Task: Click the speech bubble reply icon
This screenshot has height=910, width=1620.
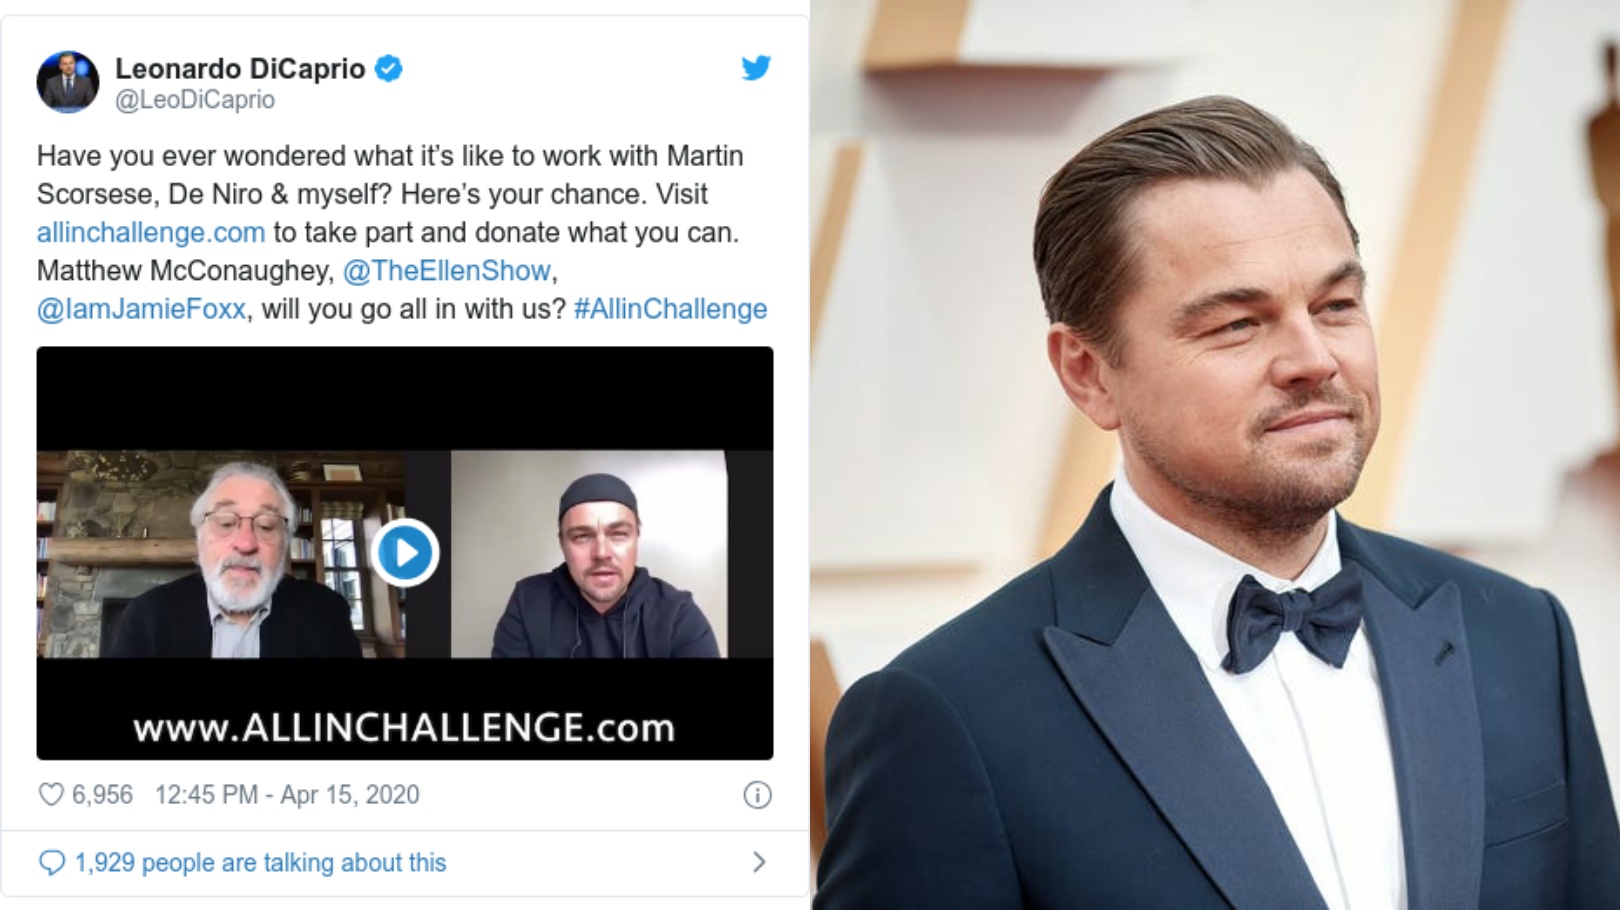Action: point(51,862)
